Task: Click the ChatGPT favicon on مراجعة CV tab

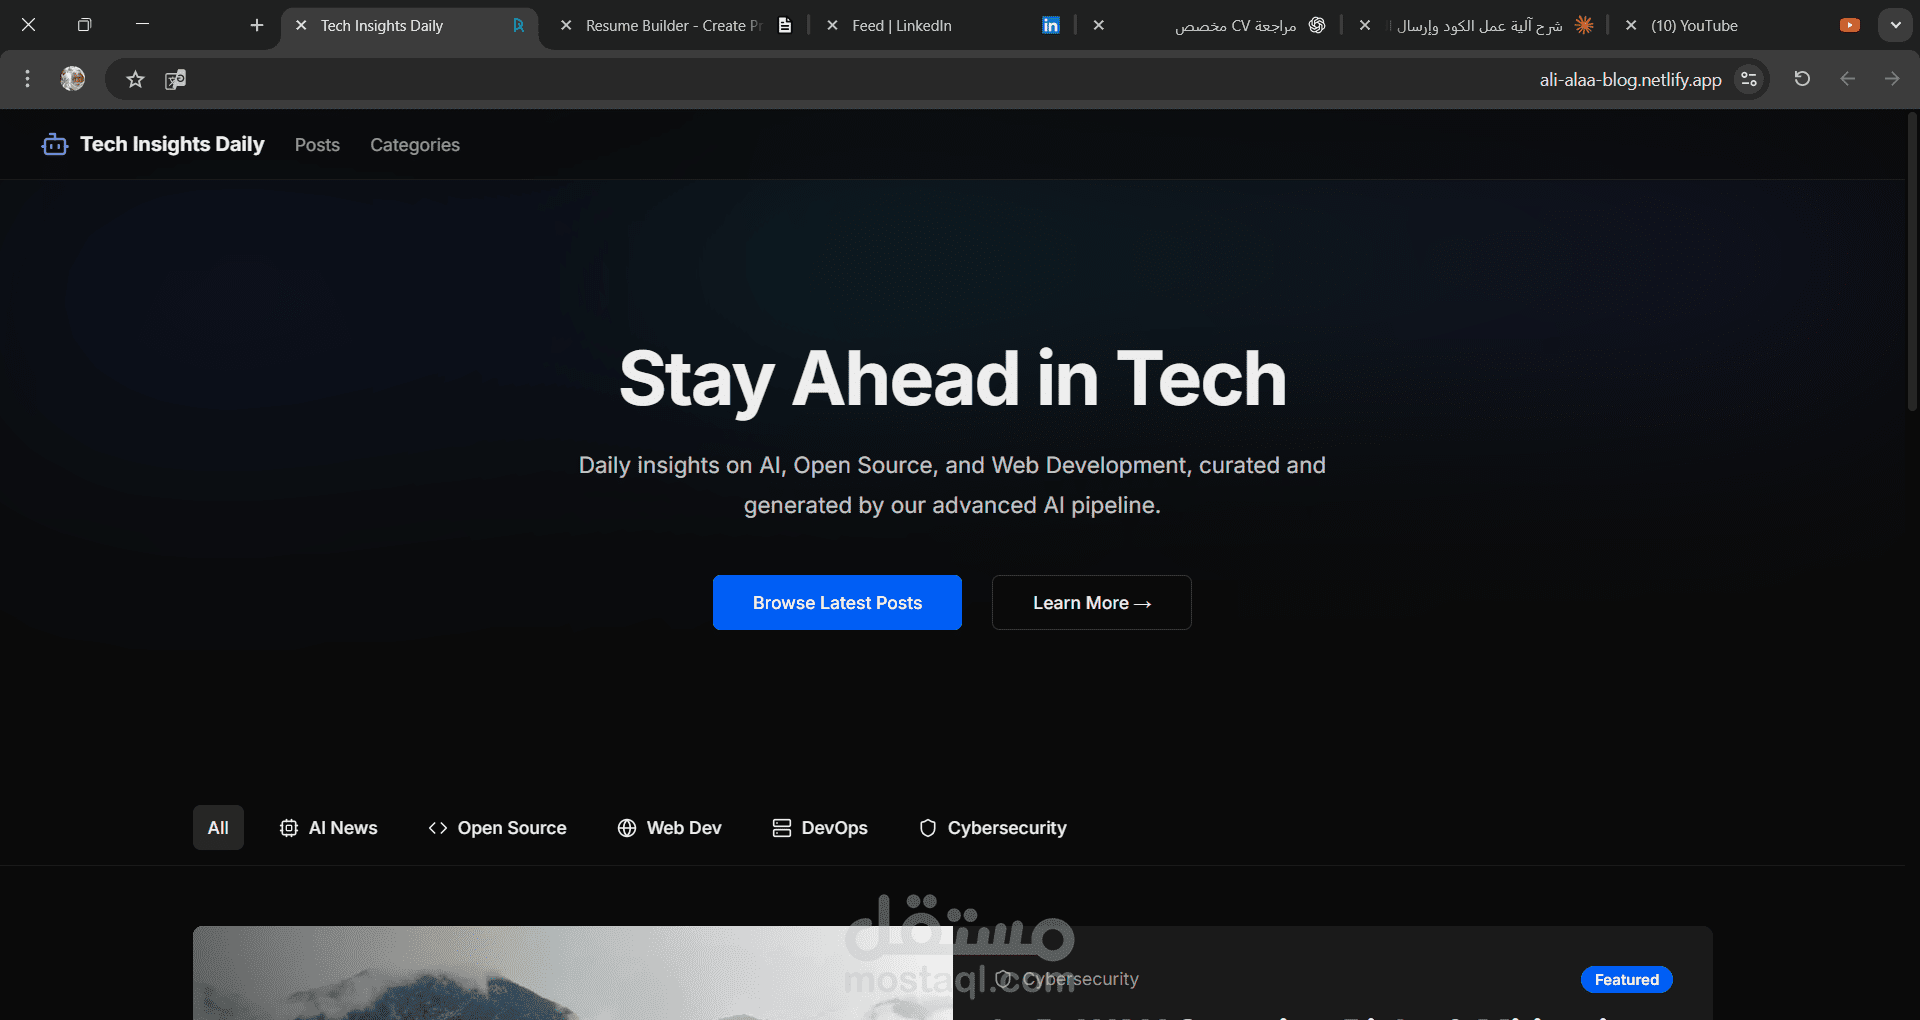Action: pos(1317,26)
